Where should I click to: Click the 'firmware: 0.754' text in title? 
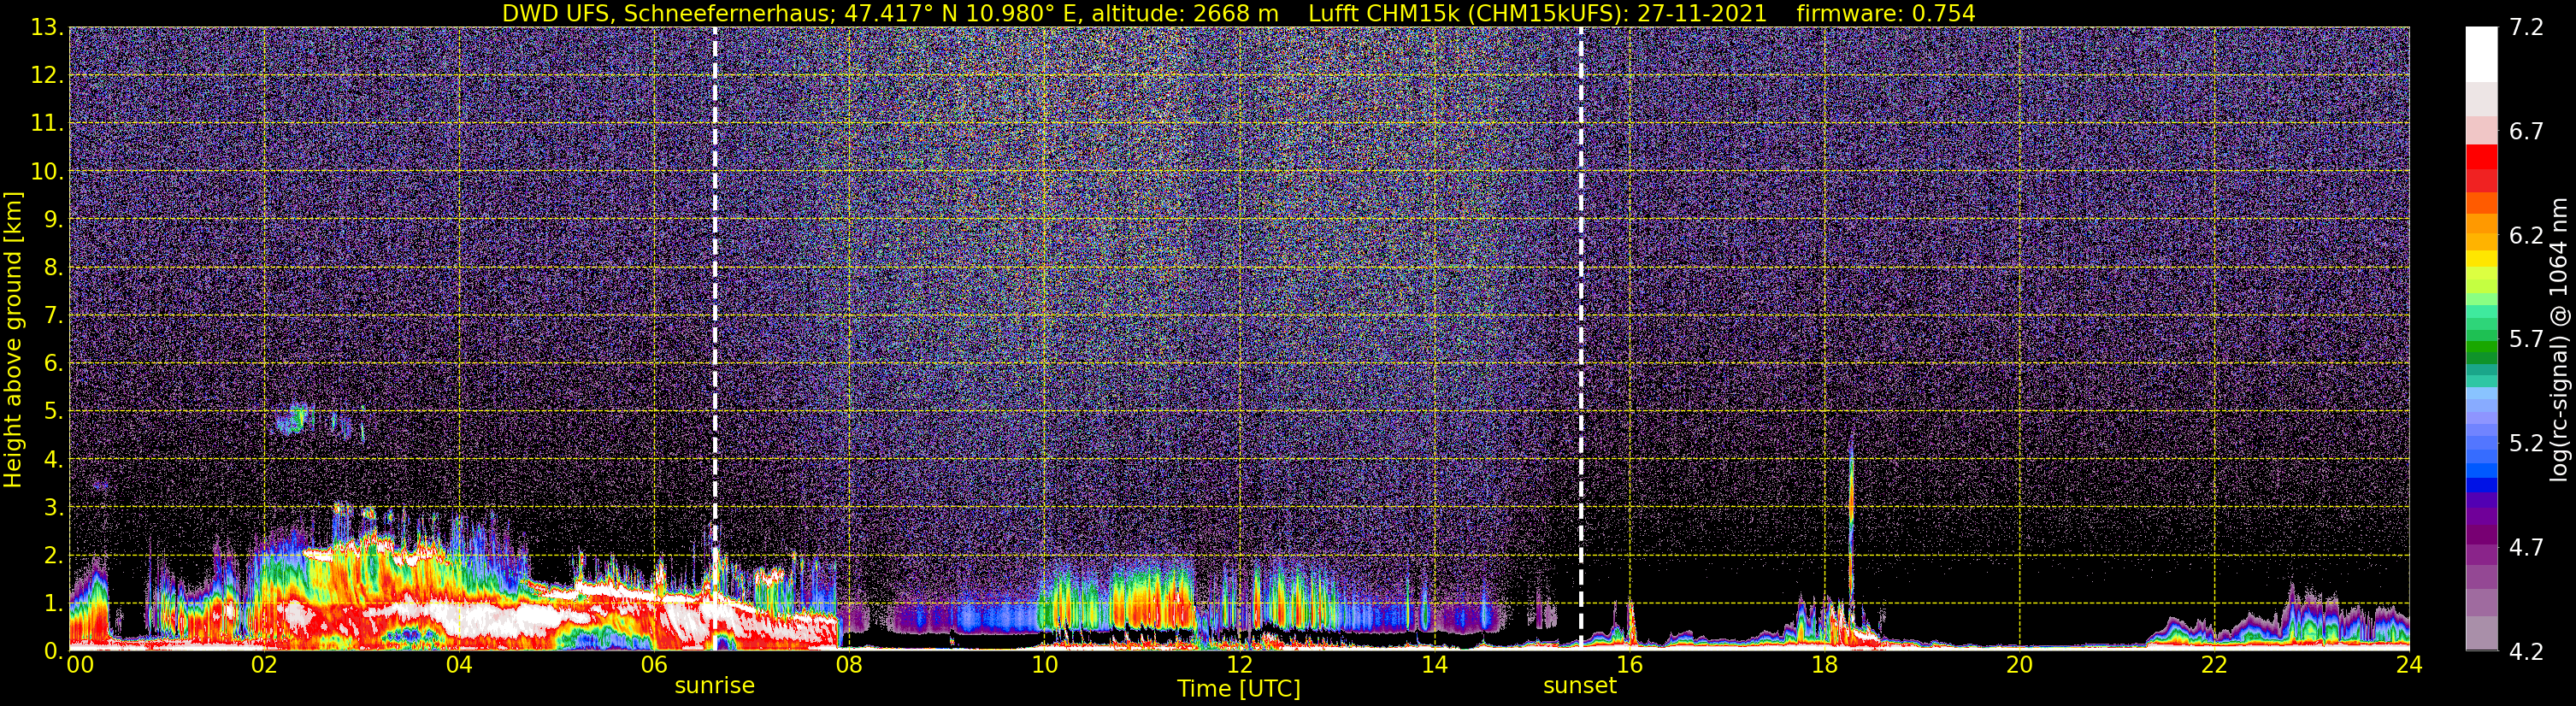(x=1886, y=13)
